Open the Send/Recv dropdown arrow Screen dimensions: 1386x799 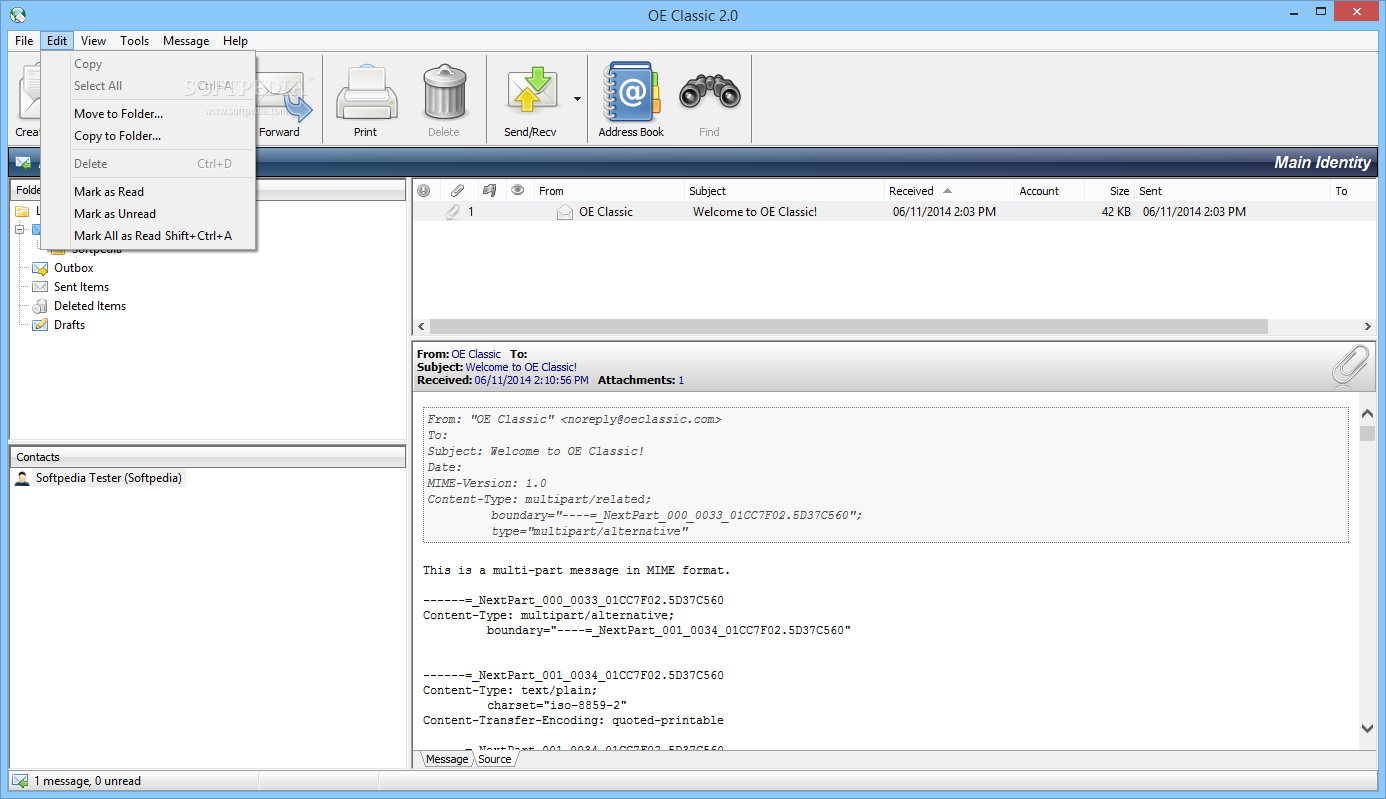click(577, 99)
